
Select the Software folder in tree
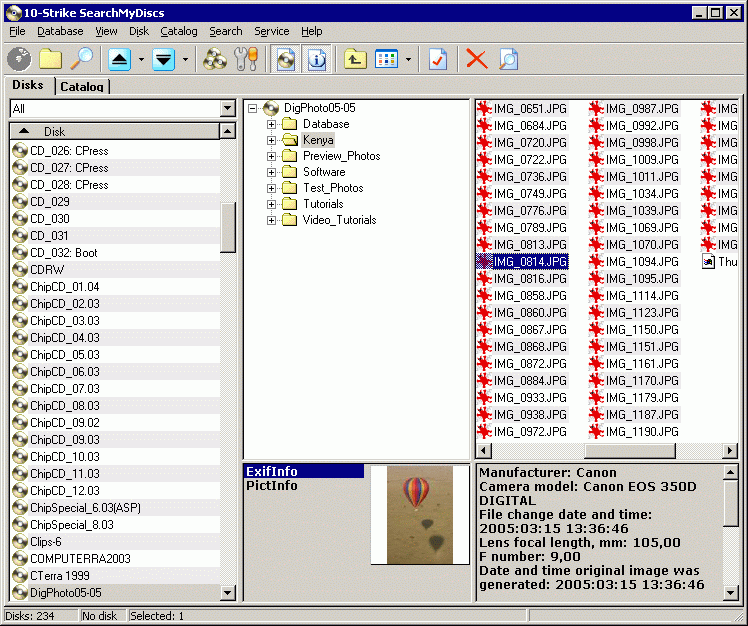point(324,172)
